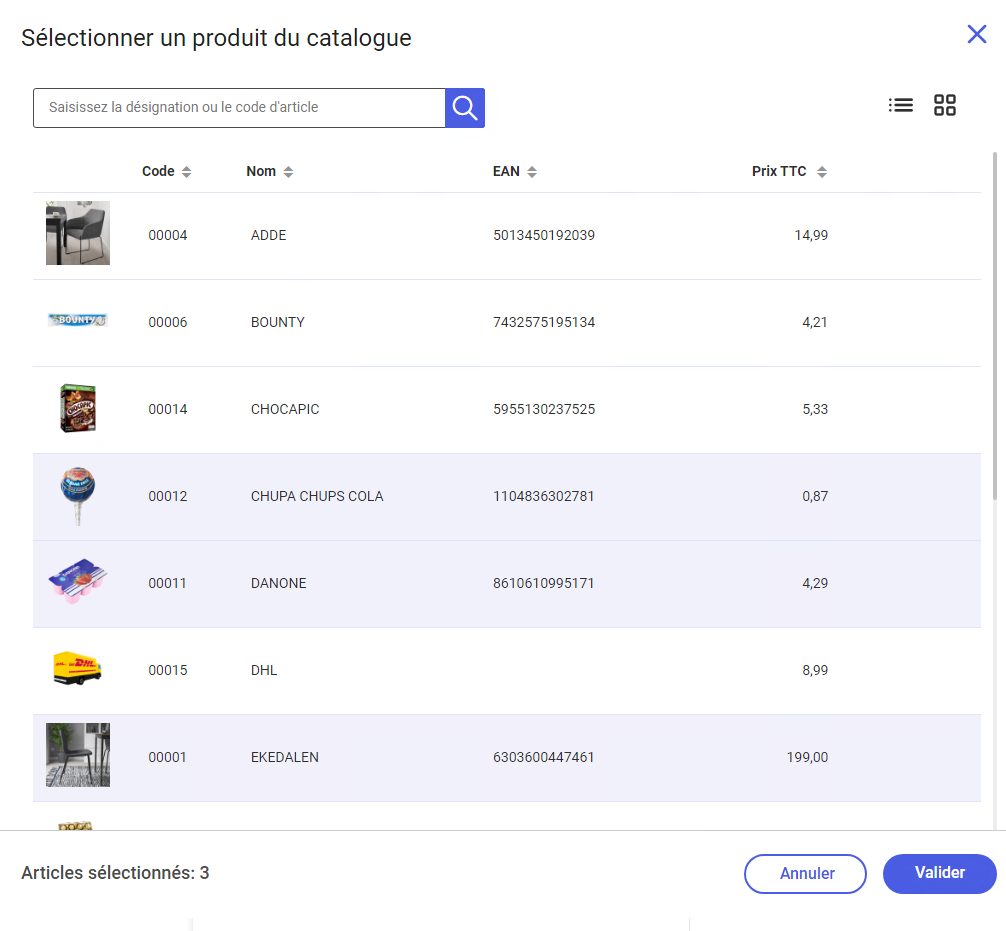Select product name ADDE
Image resolution: width=1006 pixels, height=931 pixels.
268,235
